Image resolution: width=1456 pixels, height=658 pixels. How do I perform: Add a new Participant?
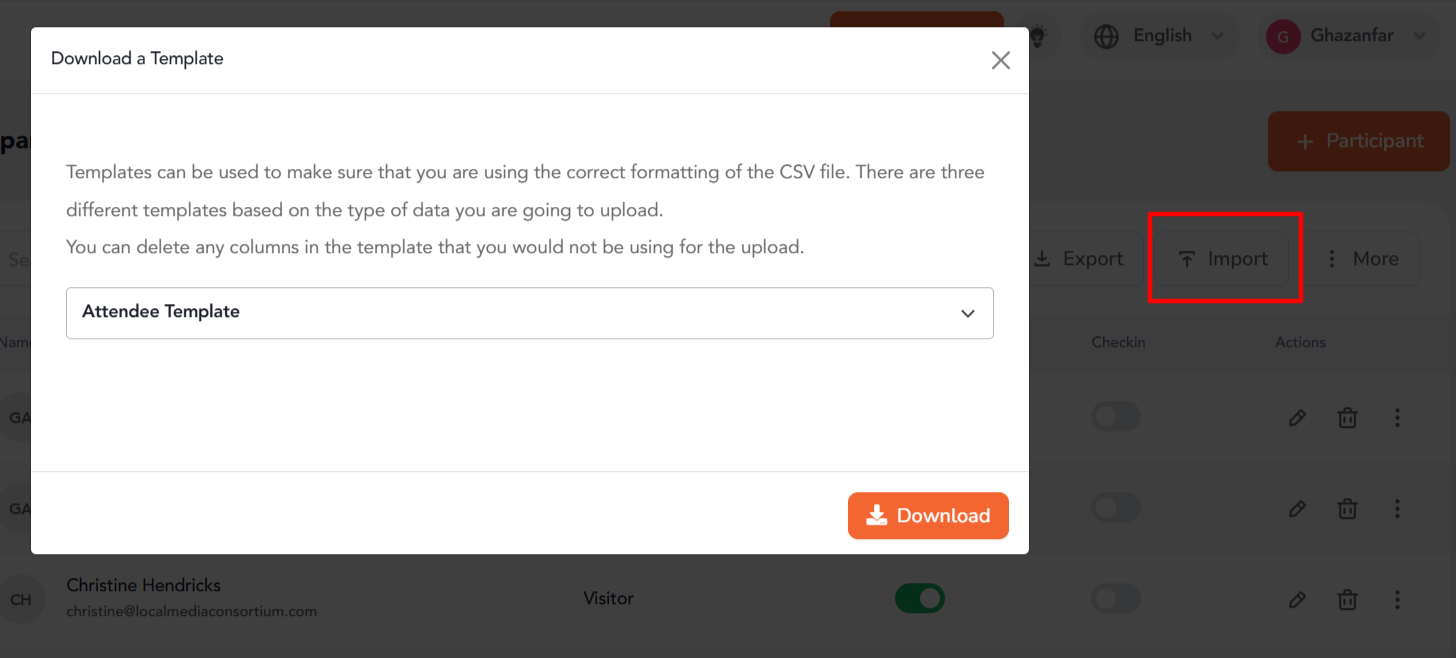click(x=1358, y=141)
